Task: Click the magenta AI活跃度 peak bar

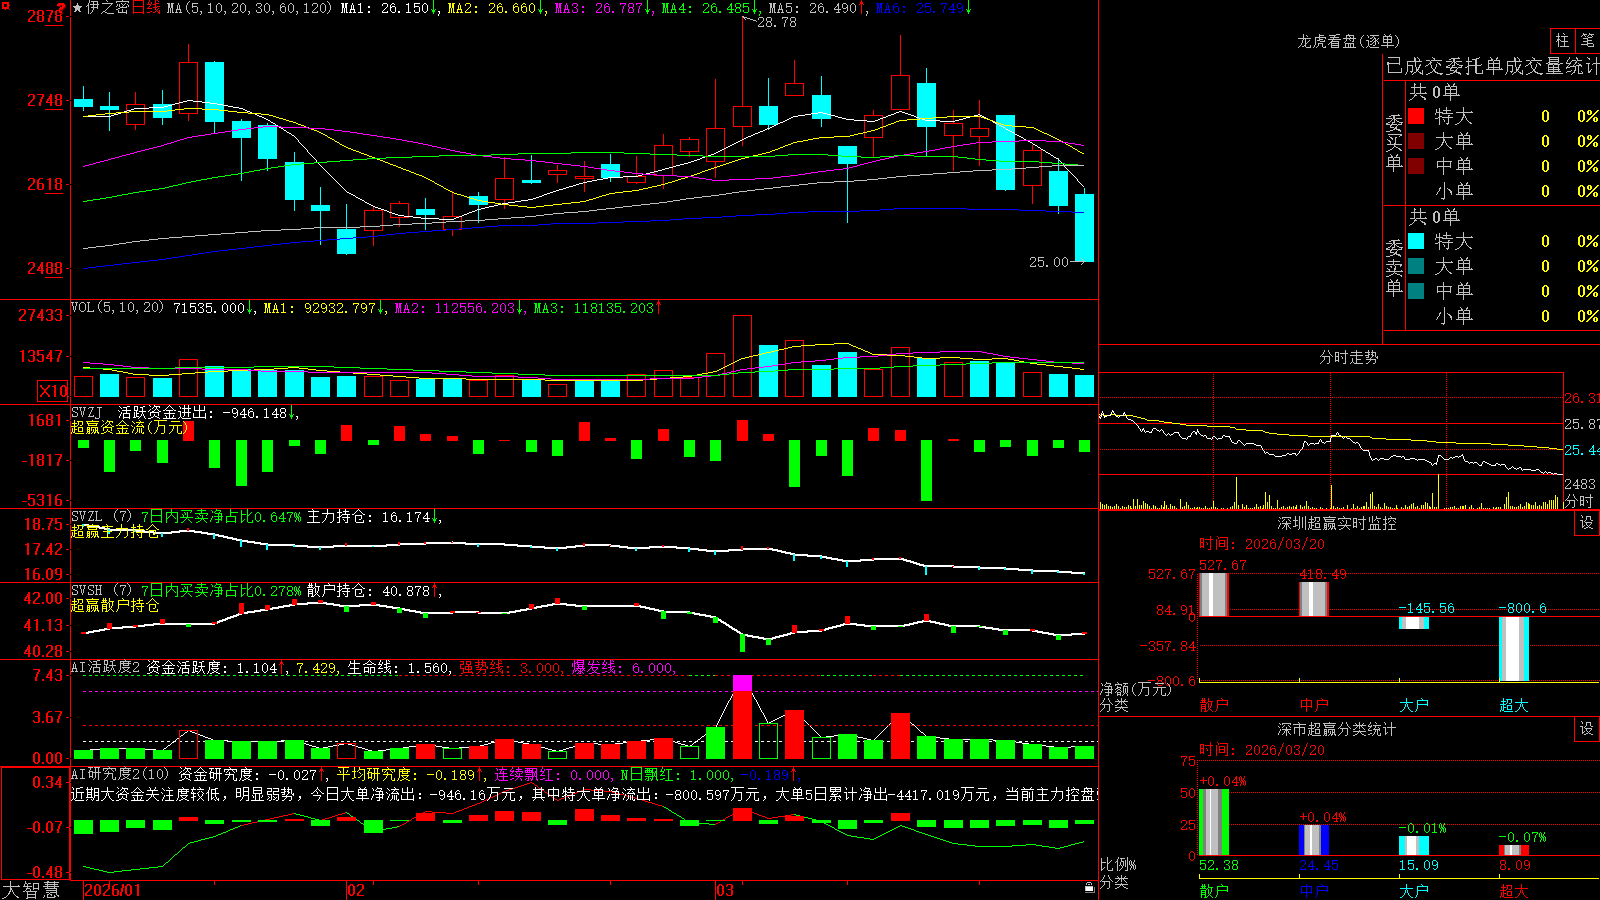Action: tap(742, 684)
